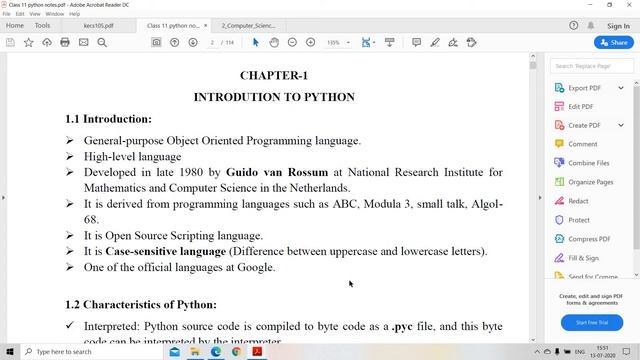Click the page thumbnail snapshot icon
This screenshot has height=360, width=640.
pyautogui.click(x=156, y=42)
